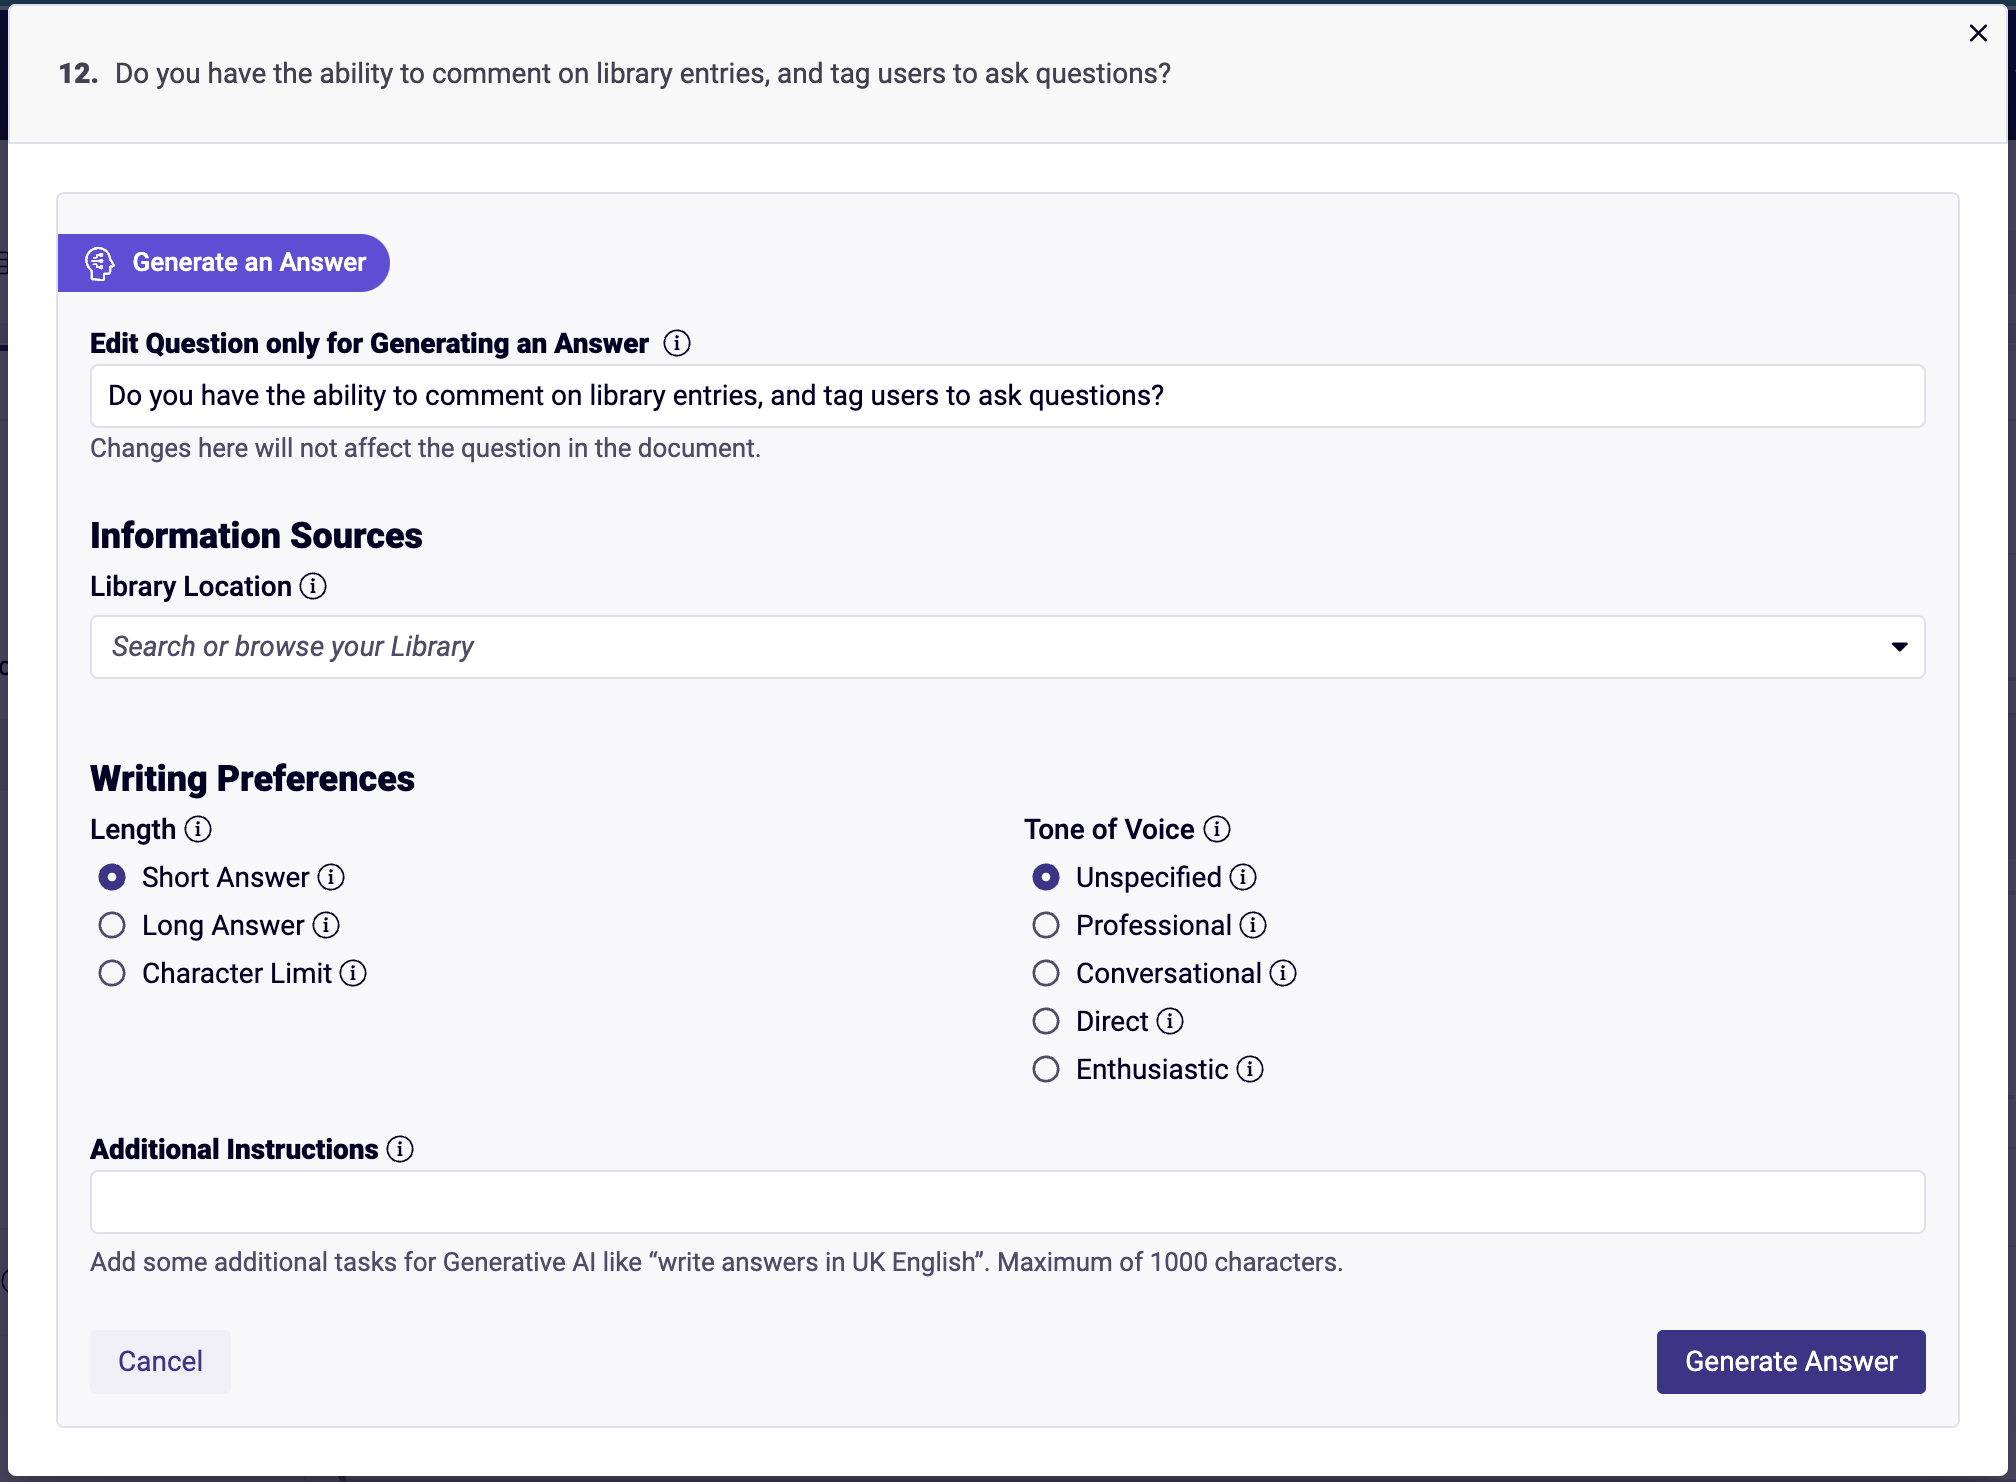
Task: Click the info icon beside Edit Question label
Action: [678, 343]
